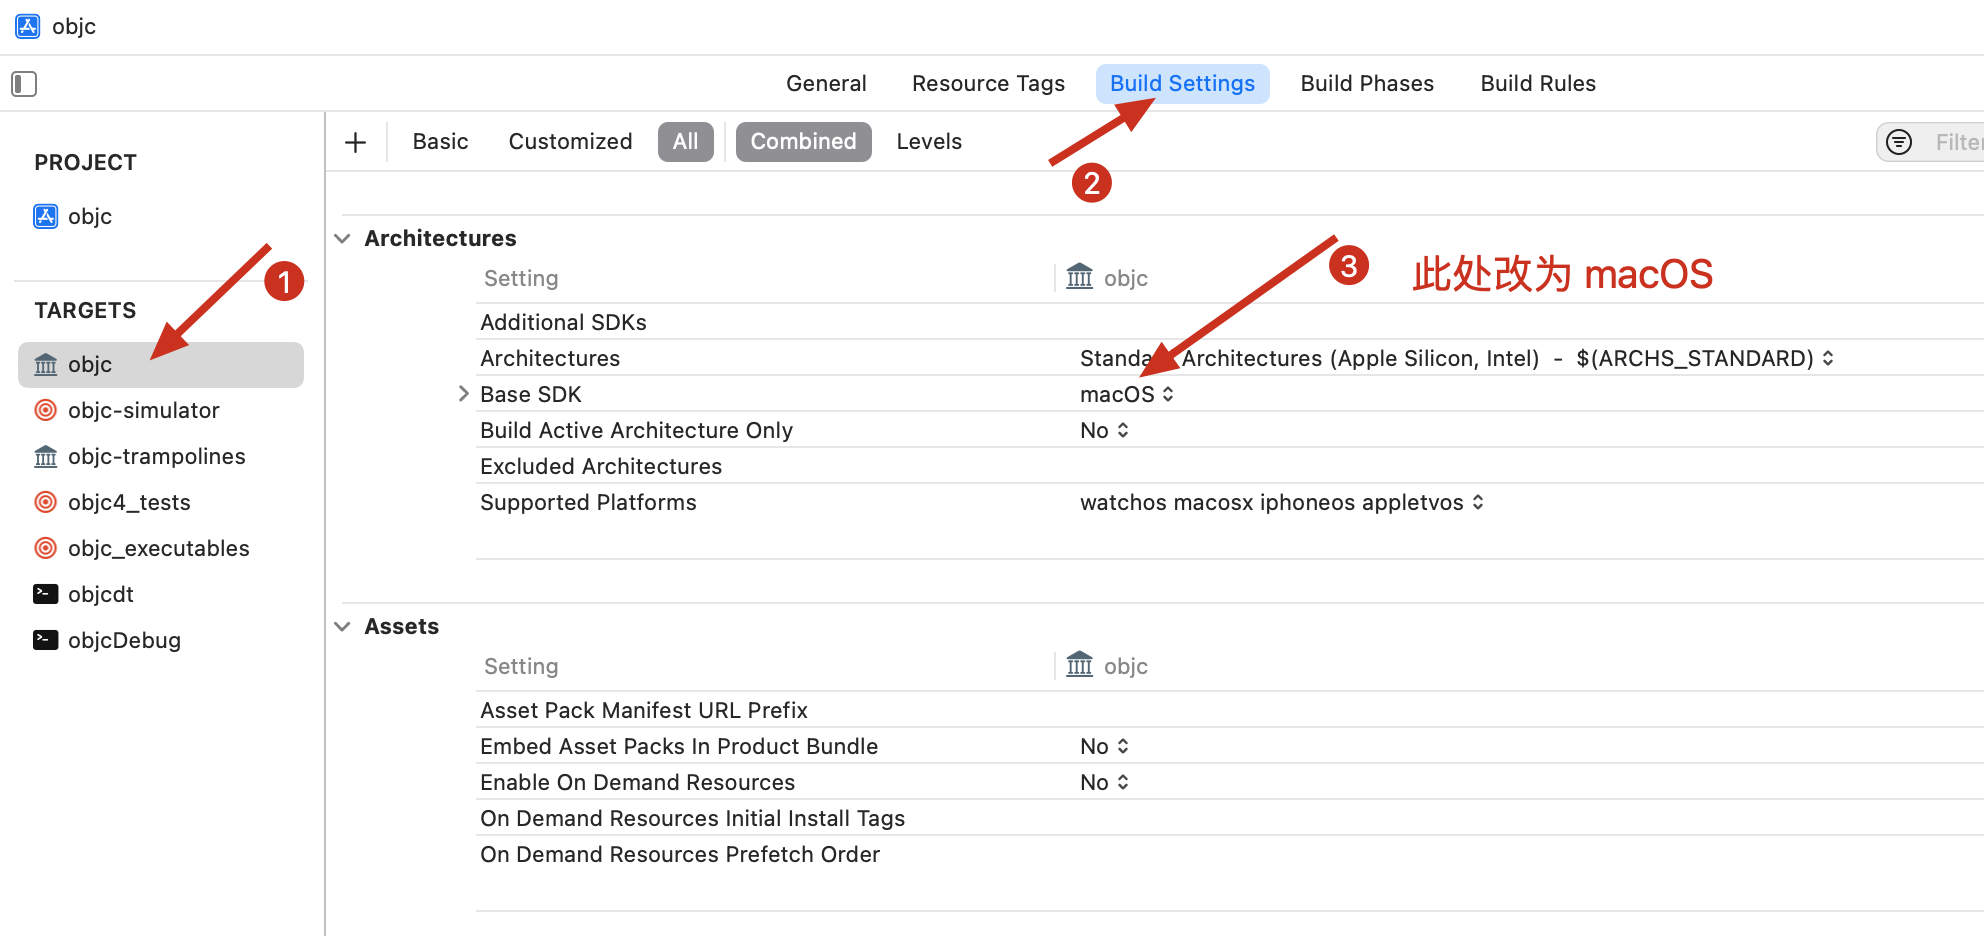Show Basic build settings

click(440, 142)
